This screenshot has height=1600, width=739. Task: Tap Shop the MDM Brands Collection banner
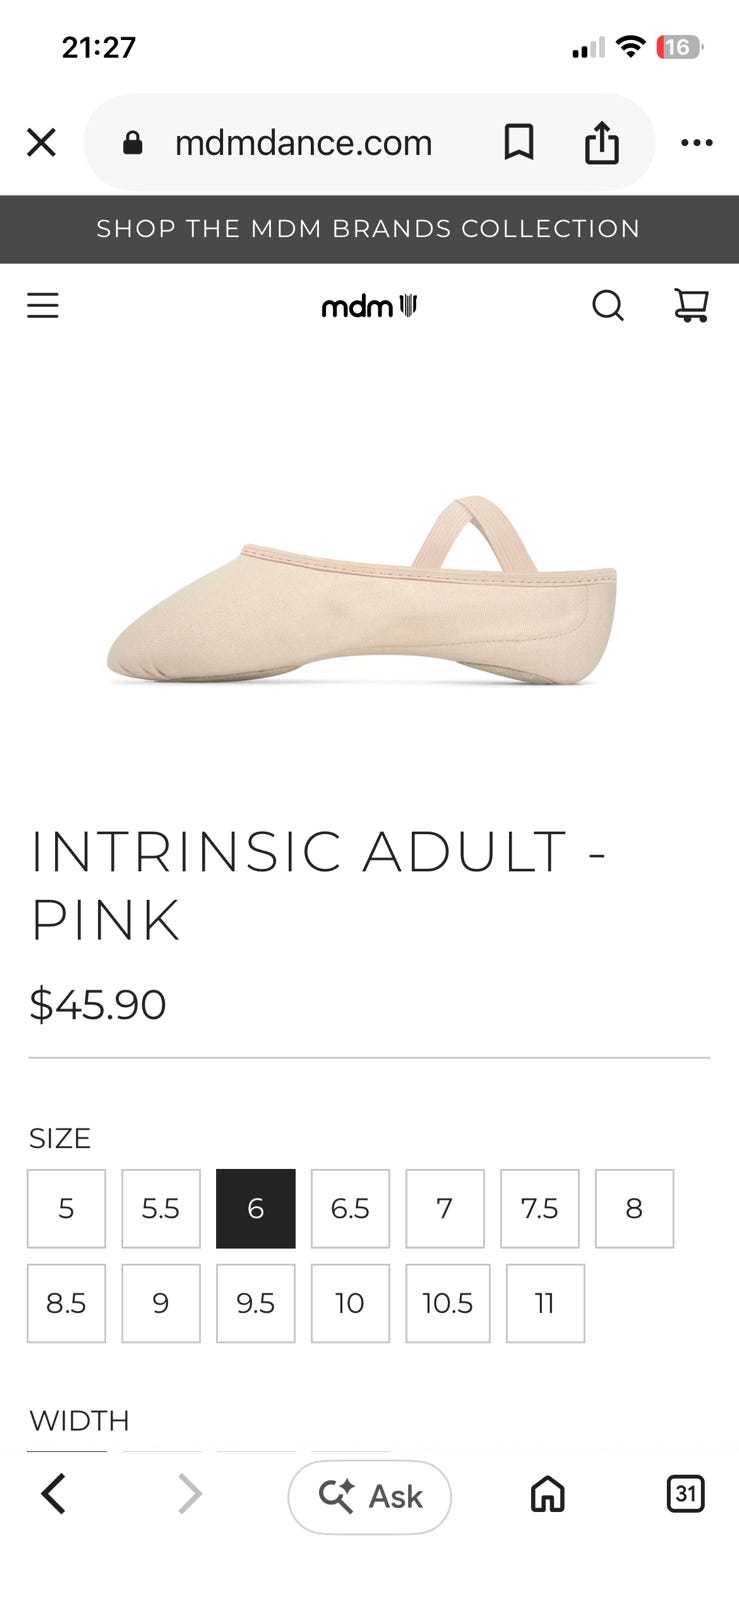[x=369, y=229]
